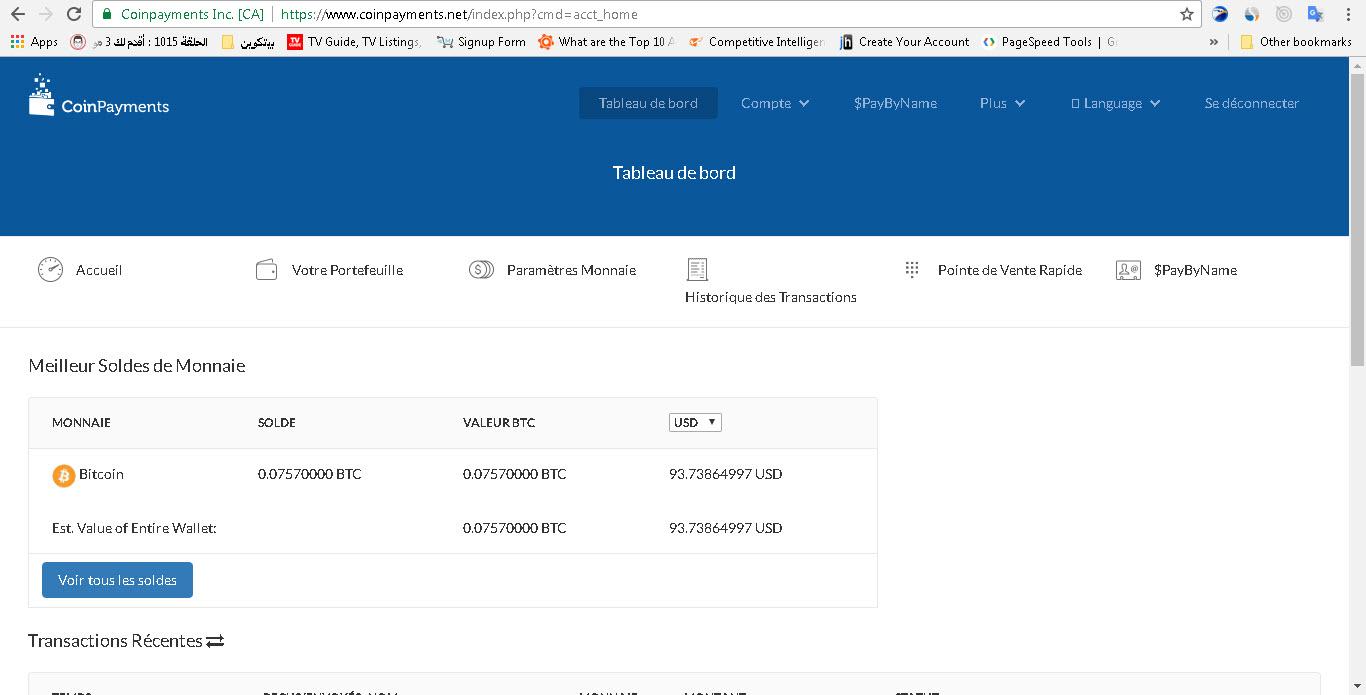Click the Votre Portefeuille wallet icon
Viewport: 1366px width, 695px height.
point(266,270)
